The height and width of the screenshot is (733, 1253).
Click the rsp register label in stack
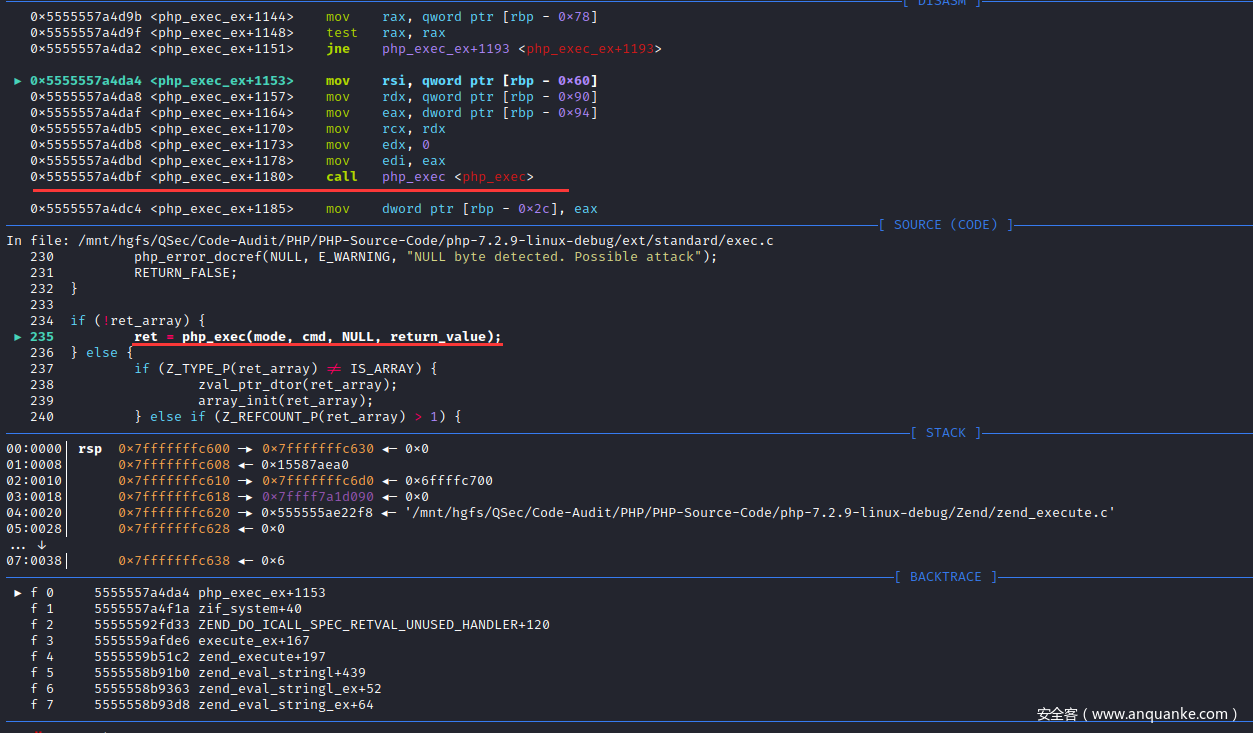pyautogui.click(x=90, y=449)
